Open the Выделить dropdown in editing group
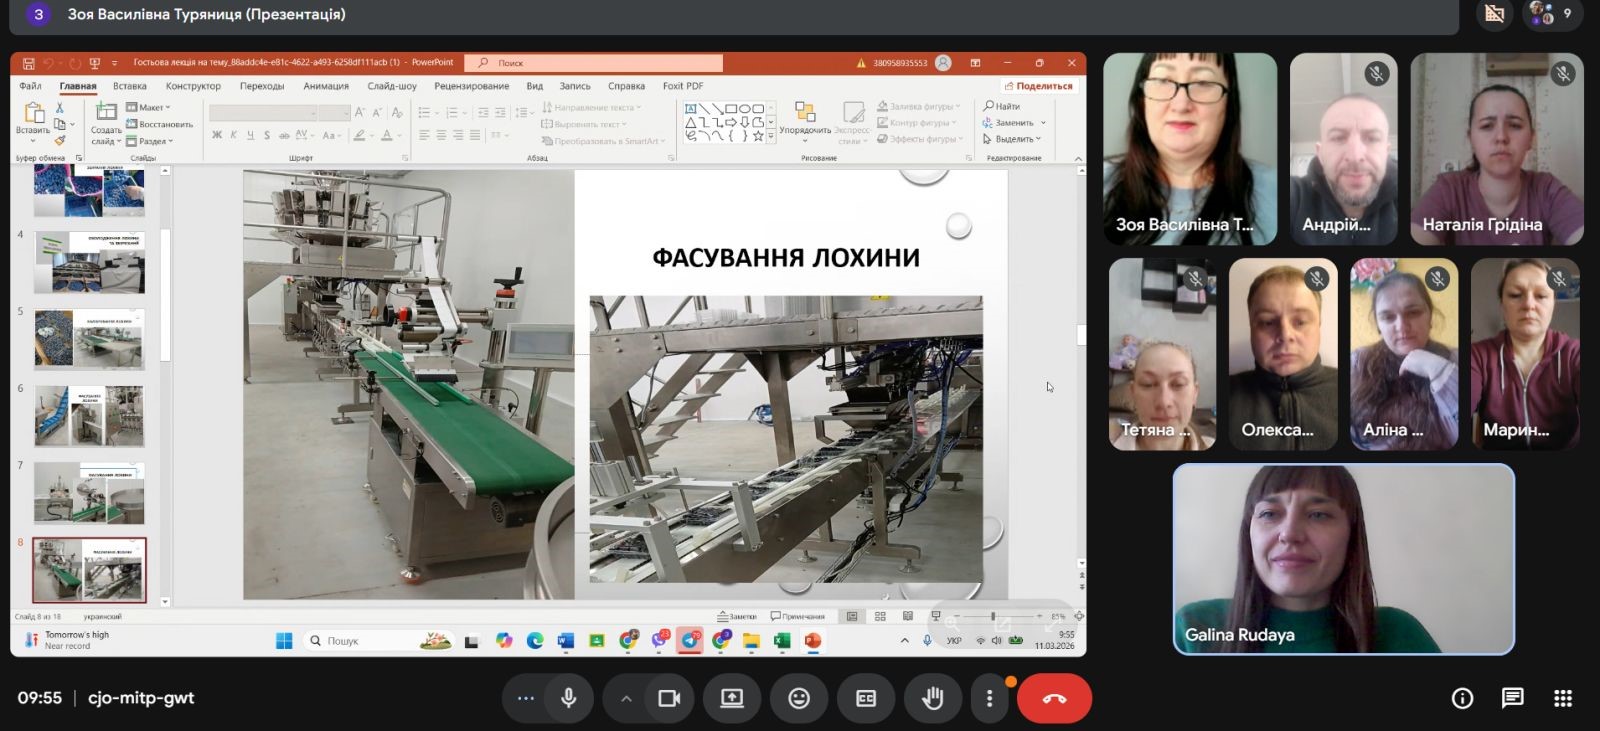The image size is (1600, 731). (1014, 139)
